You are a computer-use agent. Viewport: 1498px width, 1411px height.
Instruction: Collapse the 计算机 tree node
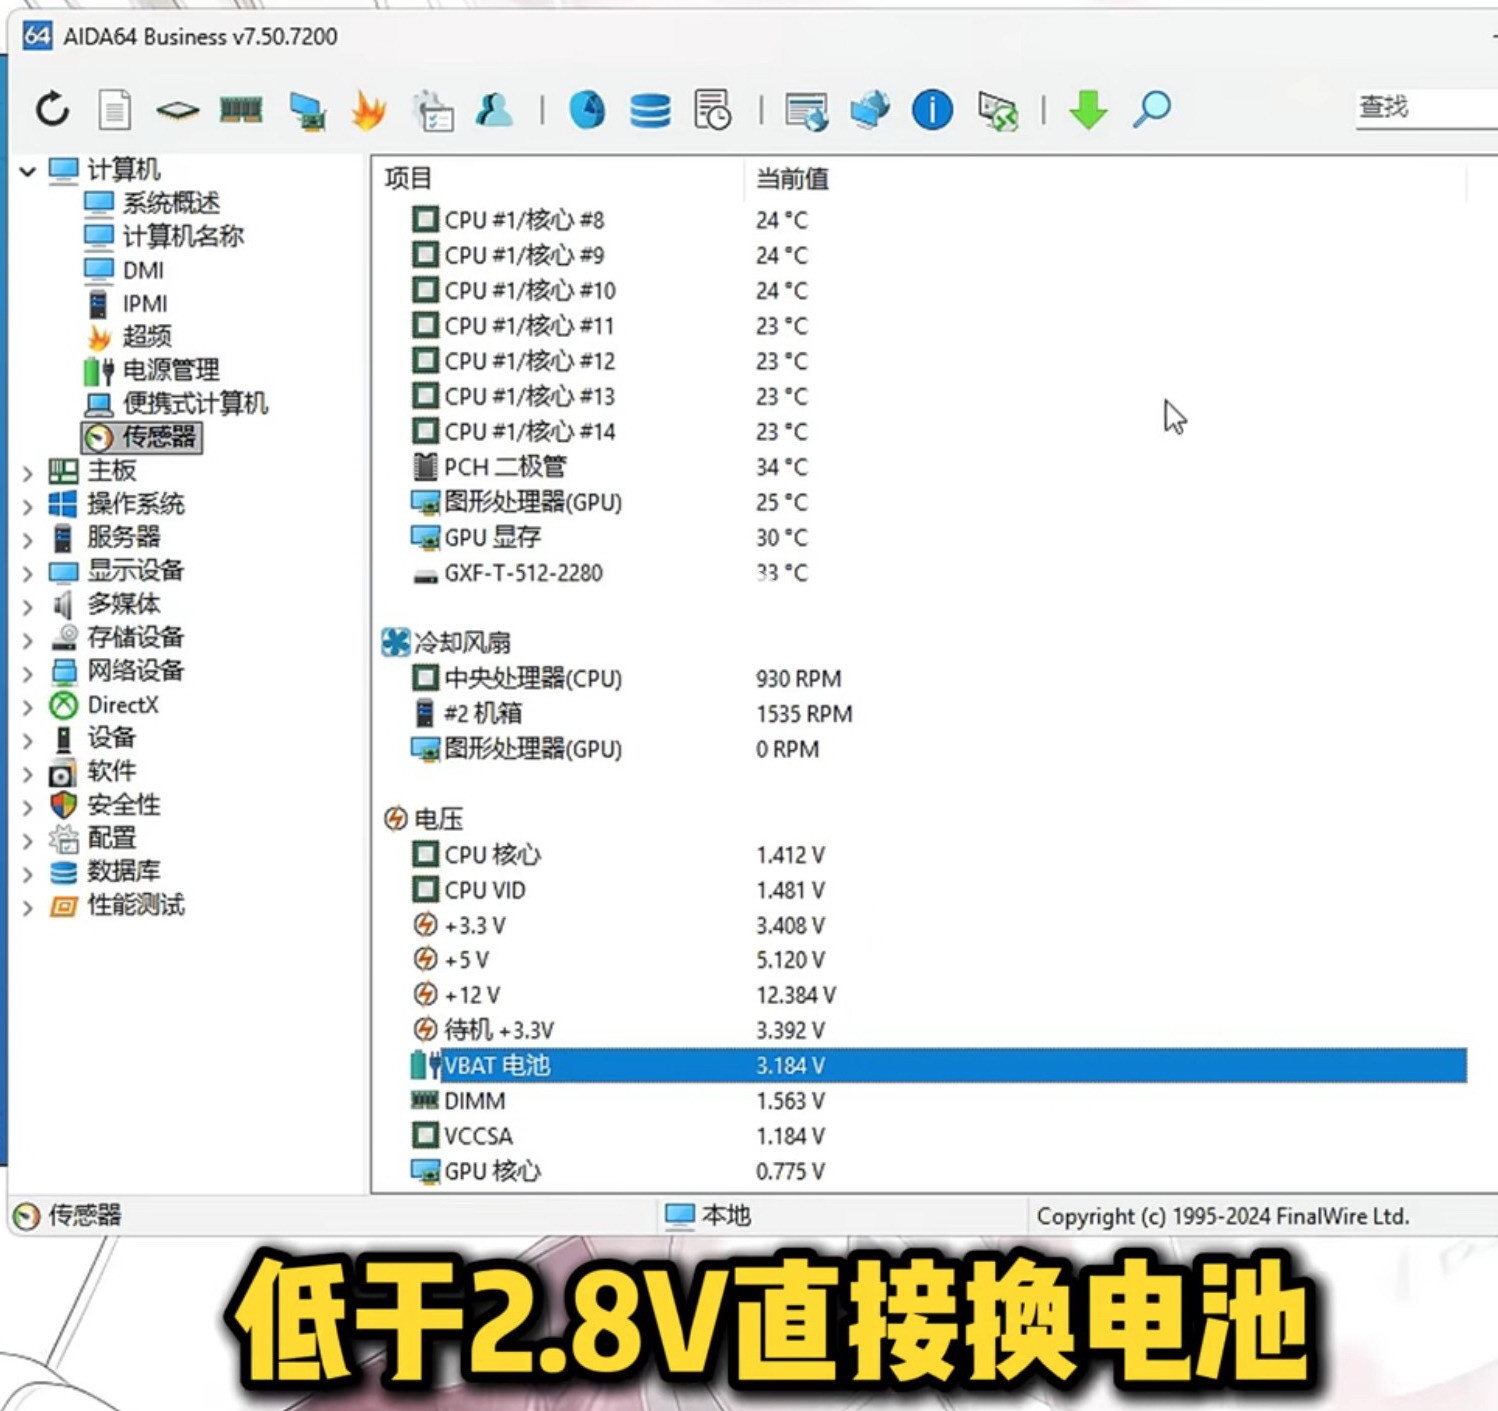click(28, 172)
